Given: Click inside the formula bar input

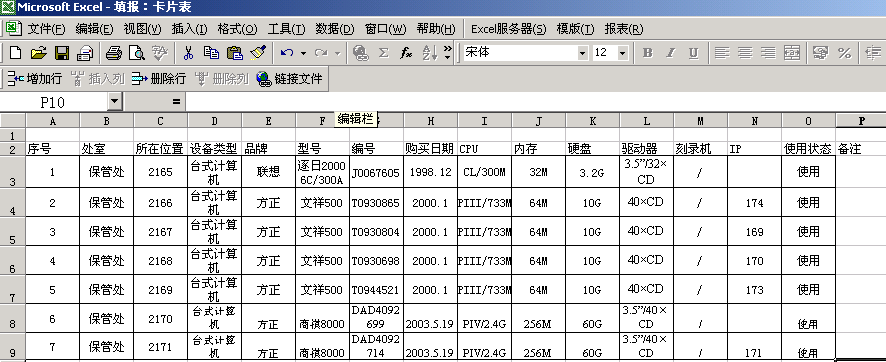Looking at the screenshot, I should [x=535, y=102].
